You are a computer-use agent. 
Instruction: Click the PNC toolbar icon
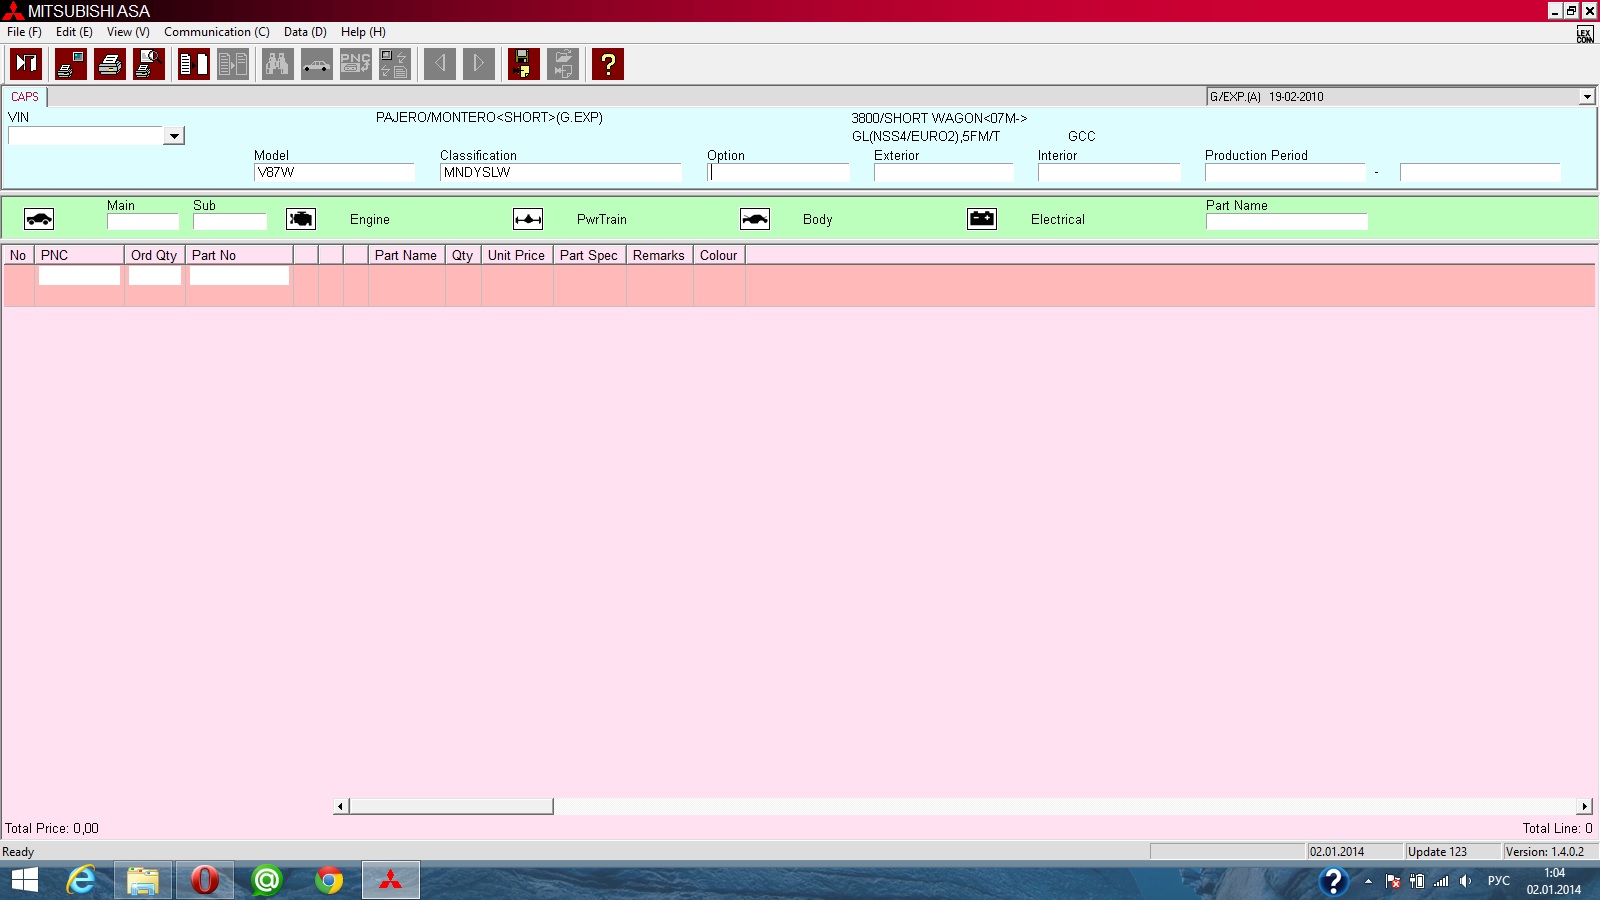tap(356, 64)
